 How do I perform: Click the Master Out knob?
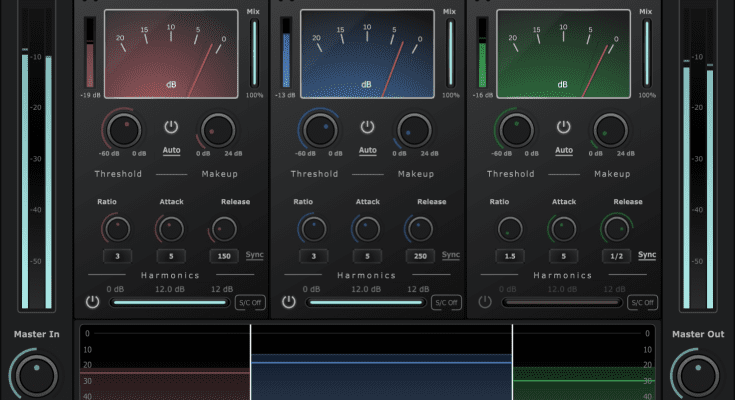(696, 376)
